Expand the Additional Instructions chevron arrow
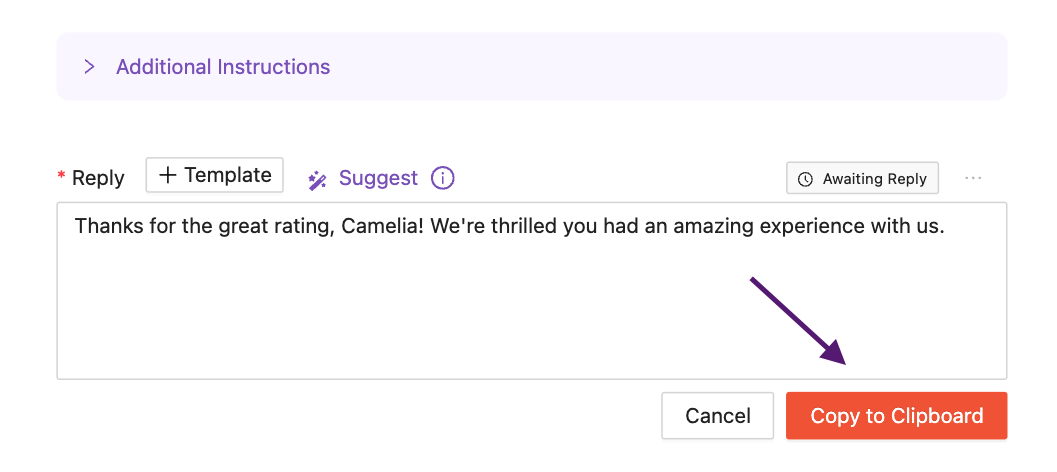 pos(89,67)
